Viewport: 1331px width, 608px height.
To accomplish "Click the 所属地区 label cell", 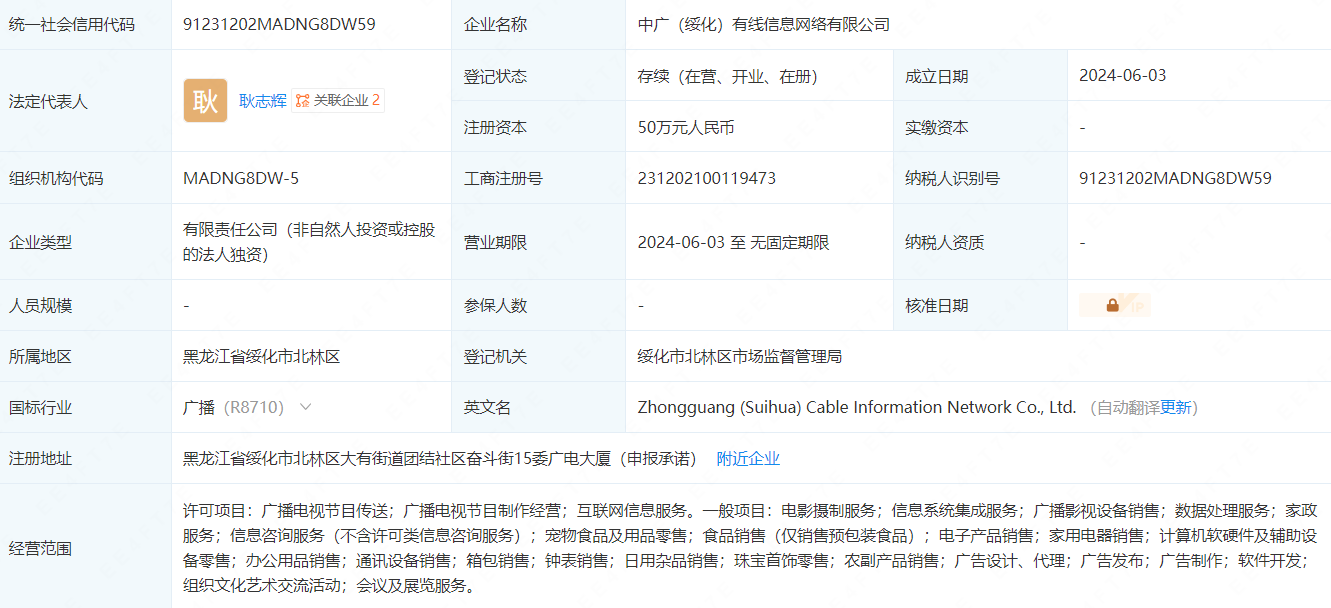I will tap(86, 357).
